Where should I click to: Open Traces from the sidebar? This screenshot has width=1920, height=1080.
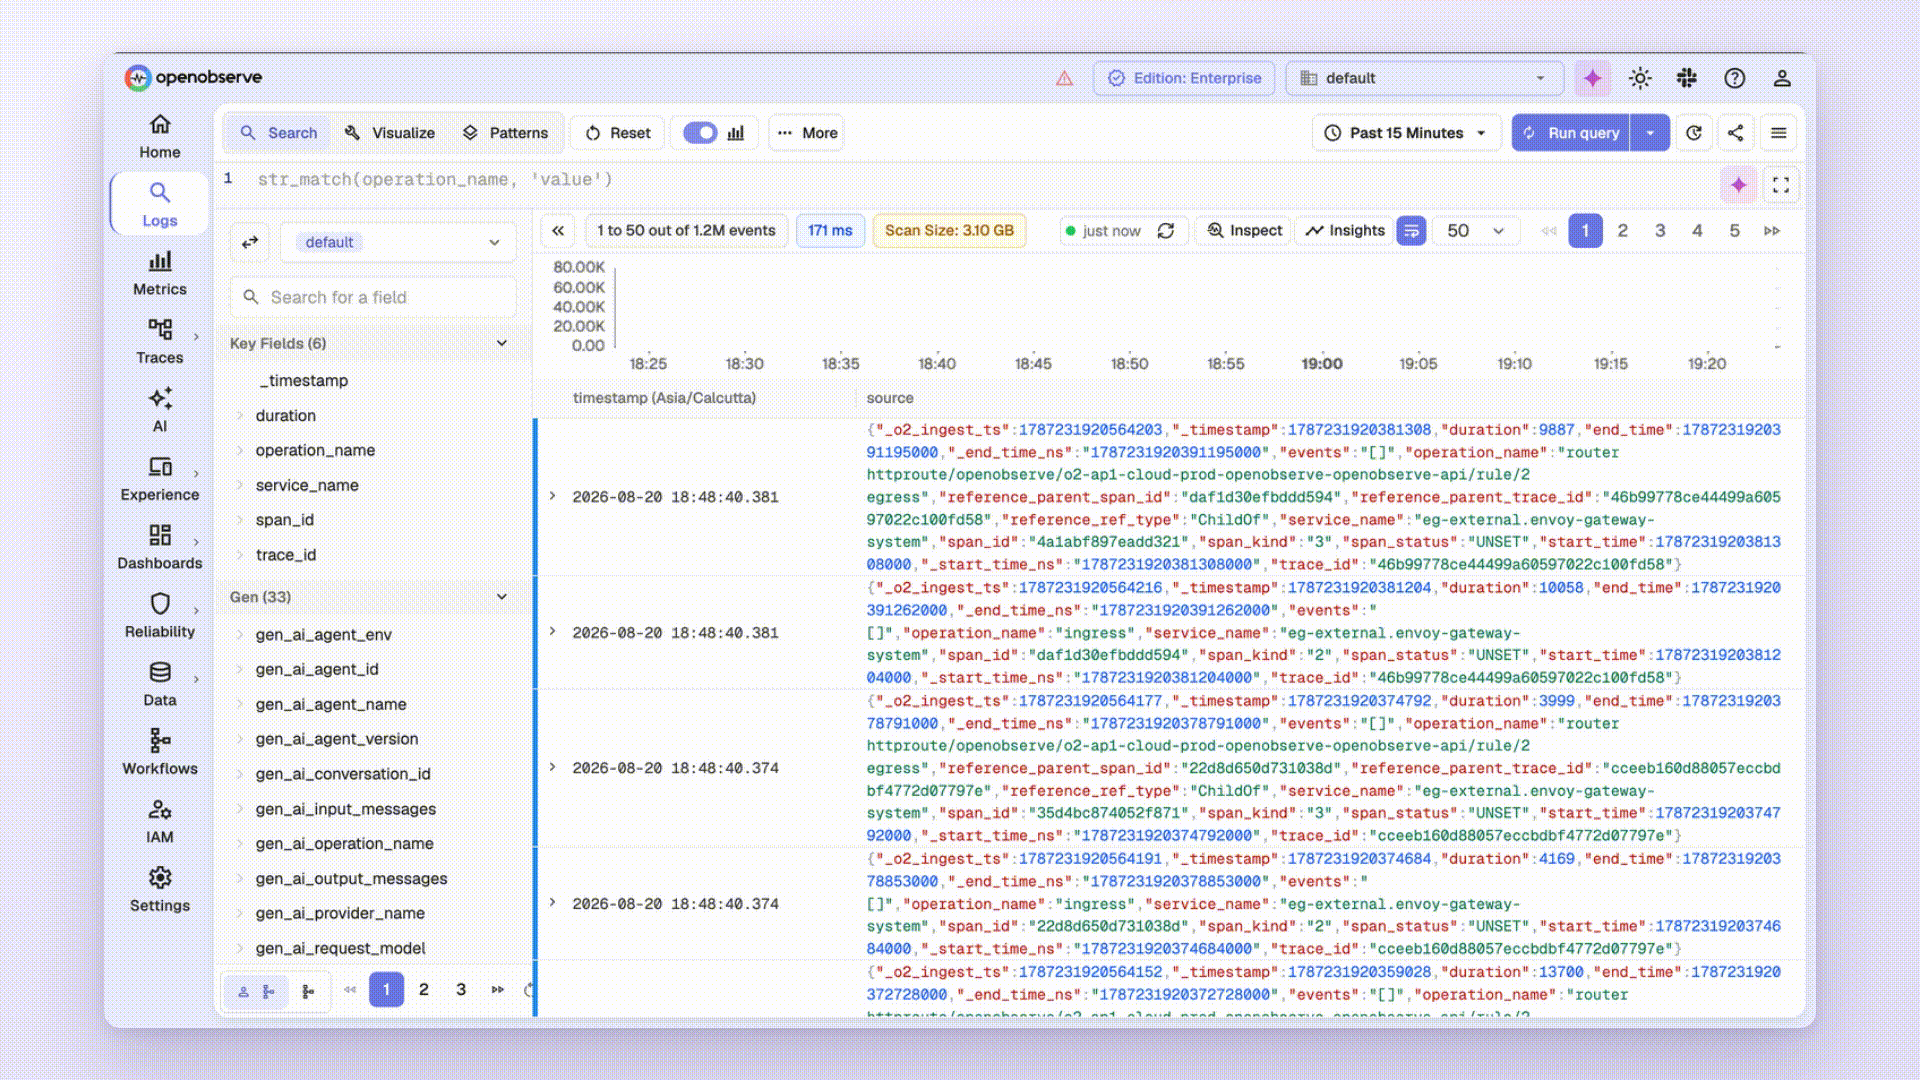(160, 341)
